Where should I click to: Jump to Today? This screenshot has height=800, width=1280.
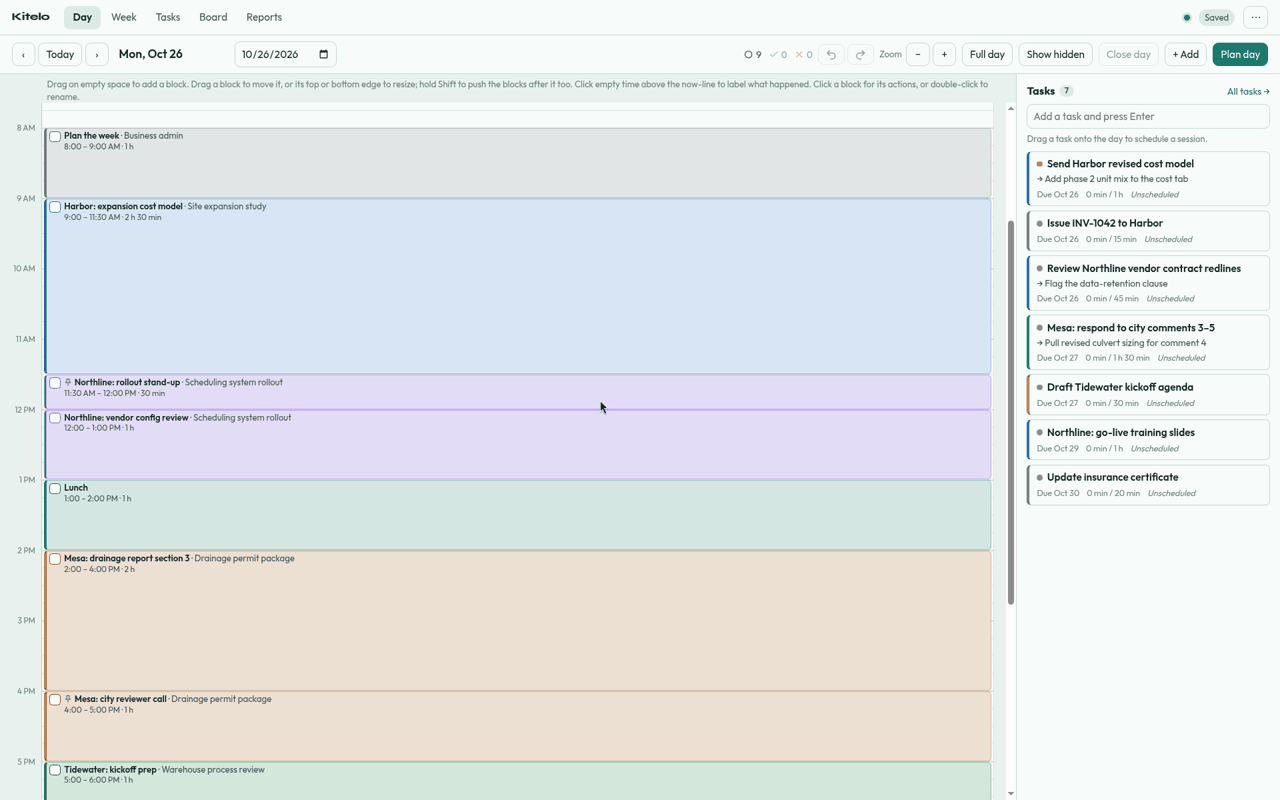point(60,55)
